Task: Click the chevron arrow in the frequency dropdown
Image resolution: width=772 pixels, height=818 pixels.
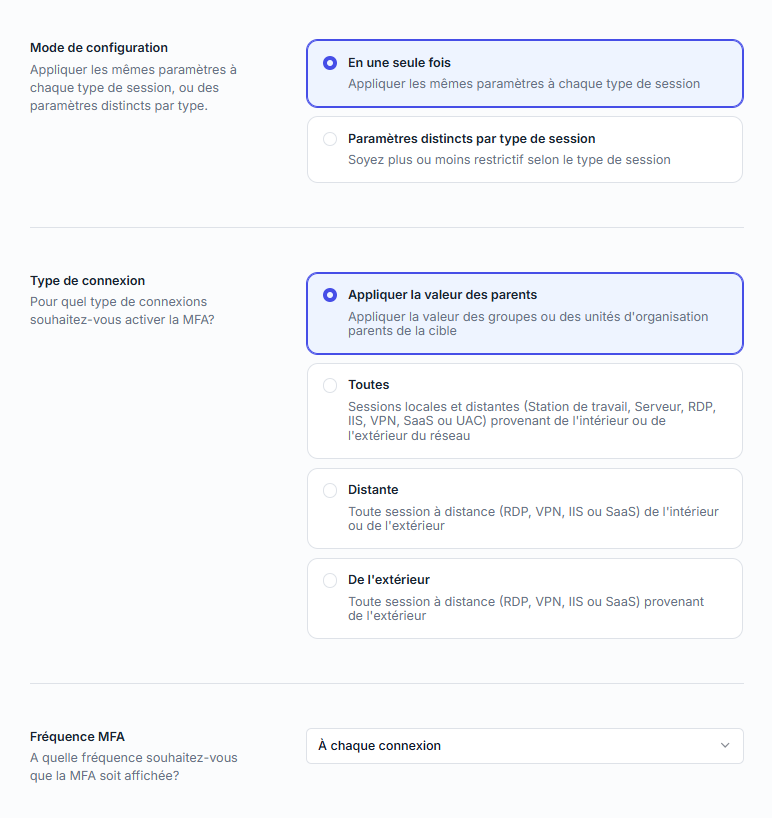Action: pos(725,746)
